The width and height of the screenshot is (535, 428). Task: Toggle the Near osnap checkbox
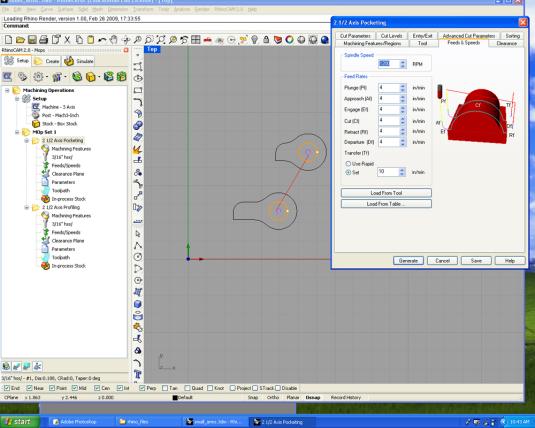pyautogui.click(x=29, y=388)
